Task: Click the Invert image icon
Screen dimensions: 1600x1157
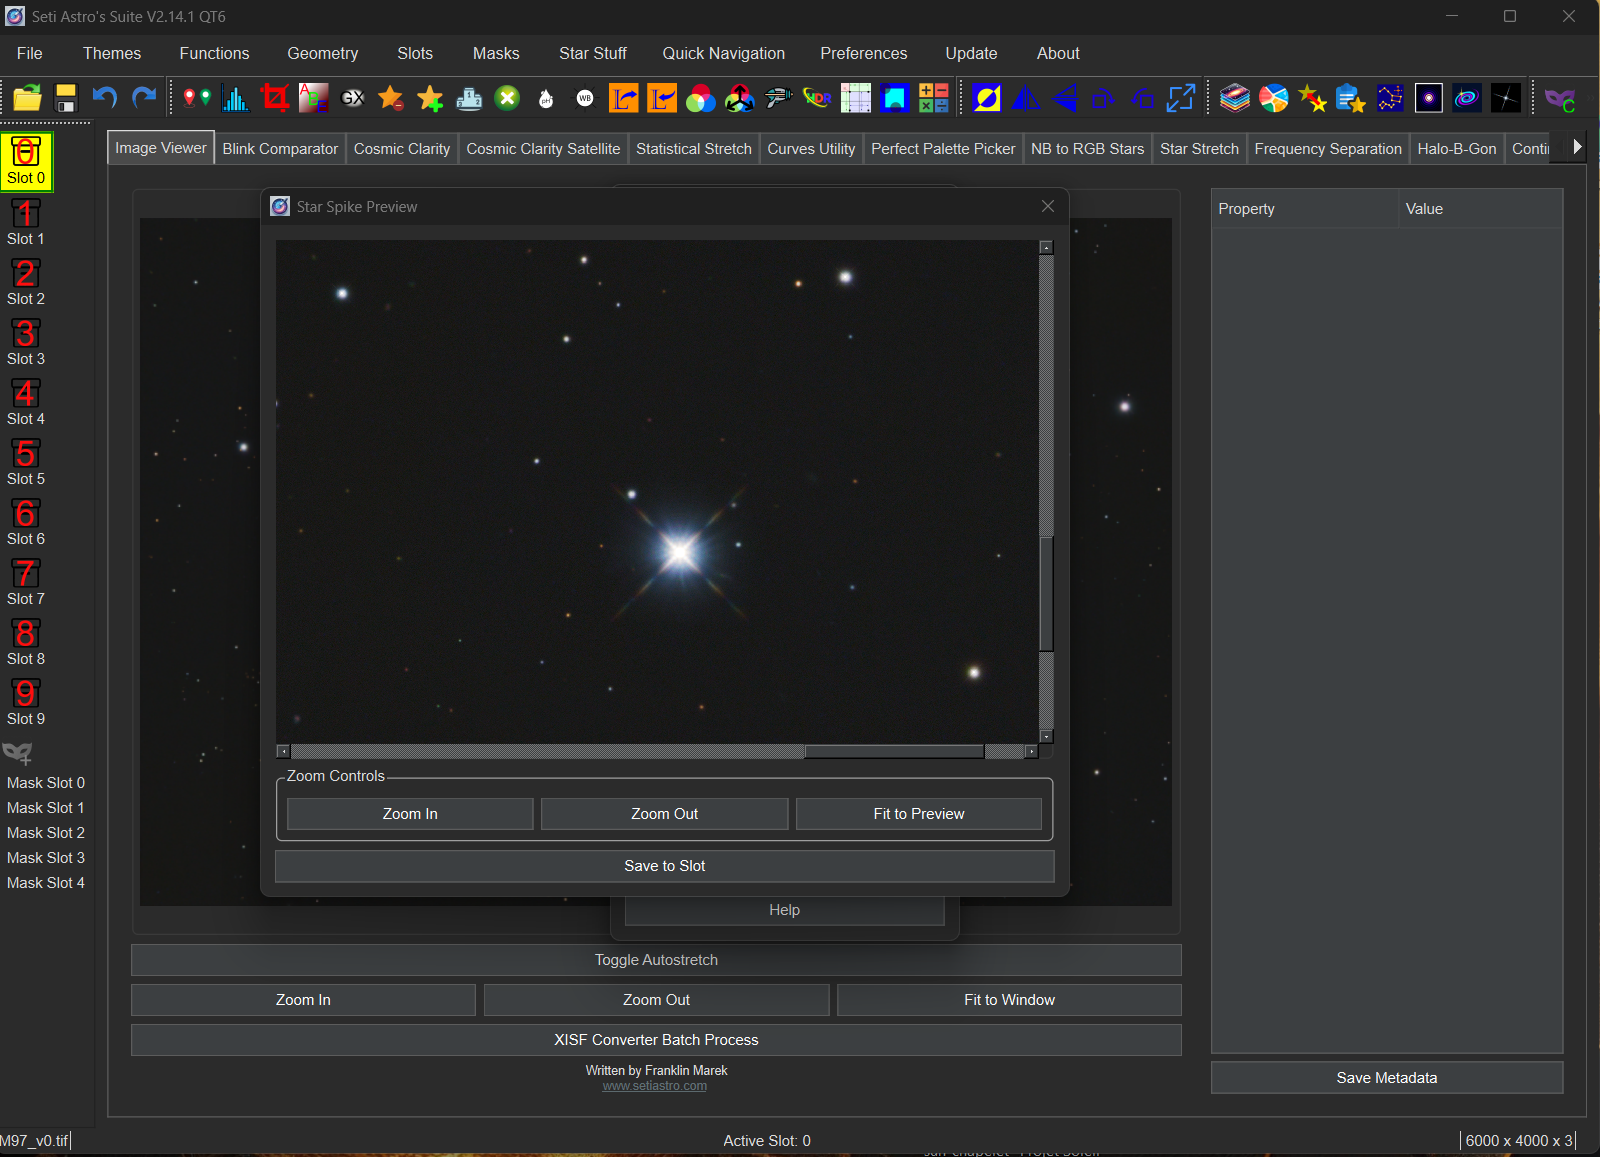Action: pyautogui.click(x=986, y=98)
